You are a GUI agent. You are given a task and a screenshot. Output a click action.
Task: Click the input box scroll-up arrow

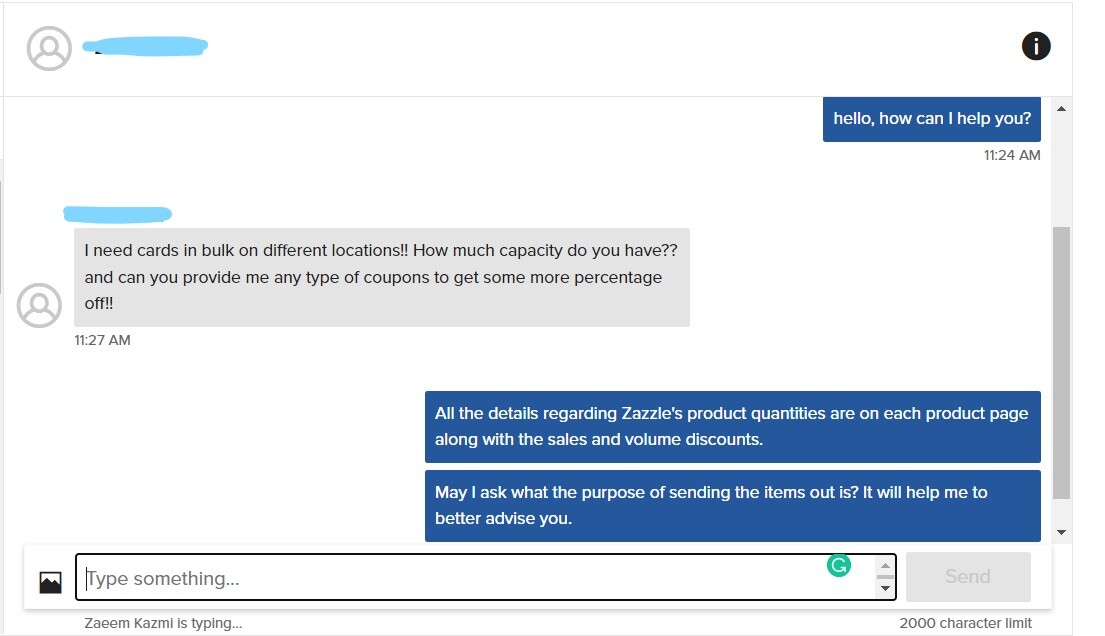point(885,565)
